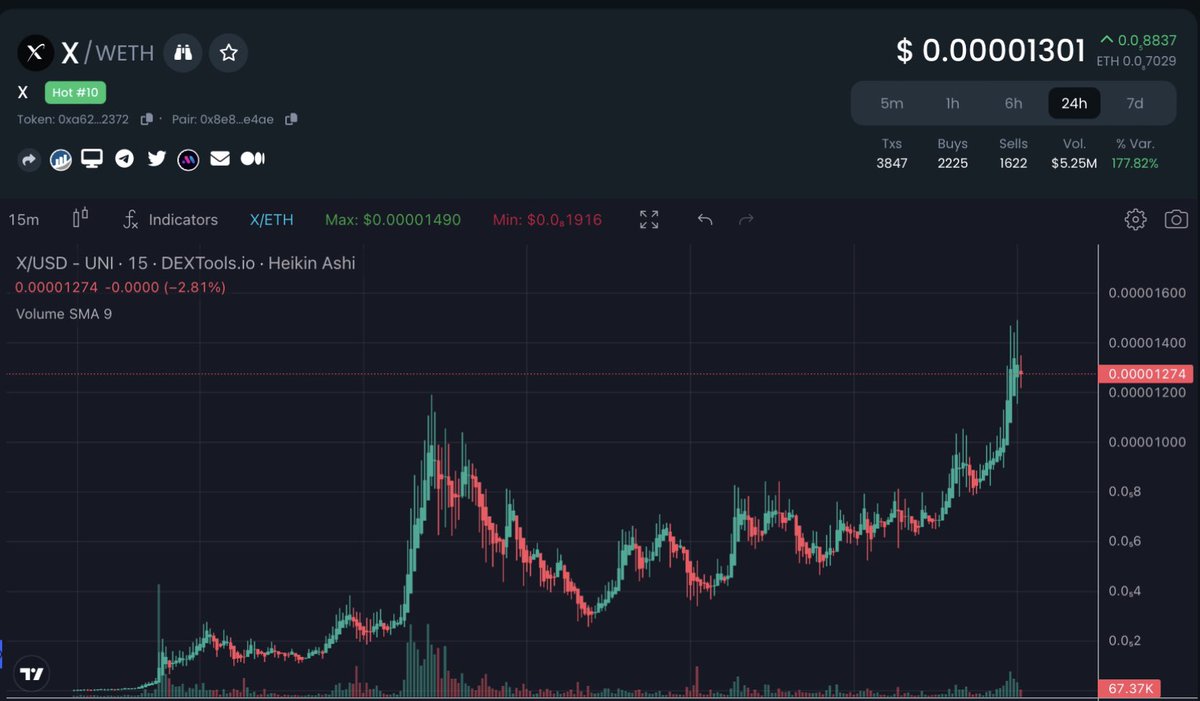The width and height of the screenshot is (1200, 701).
Task: Click the $ 0.00001301 price
Action: [991, 50]
